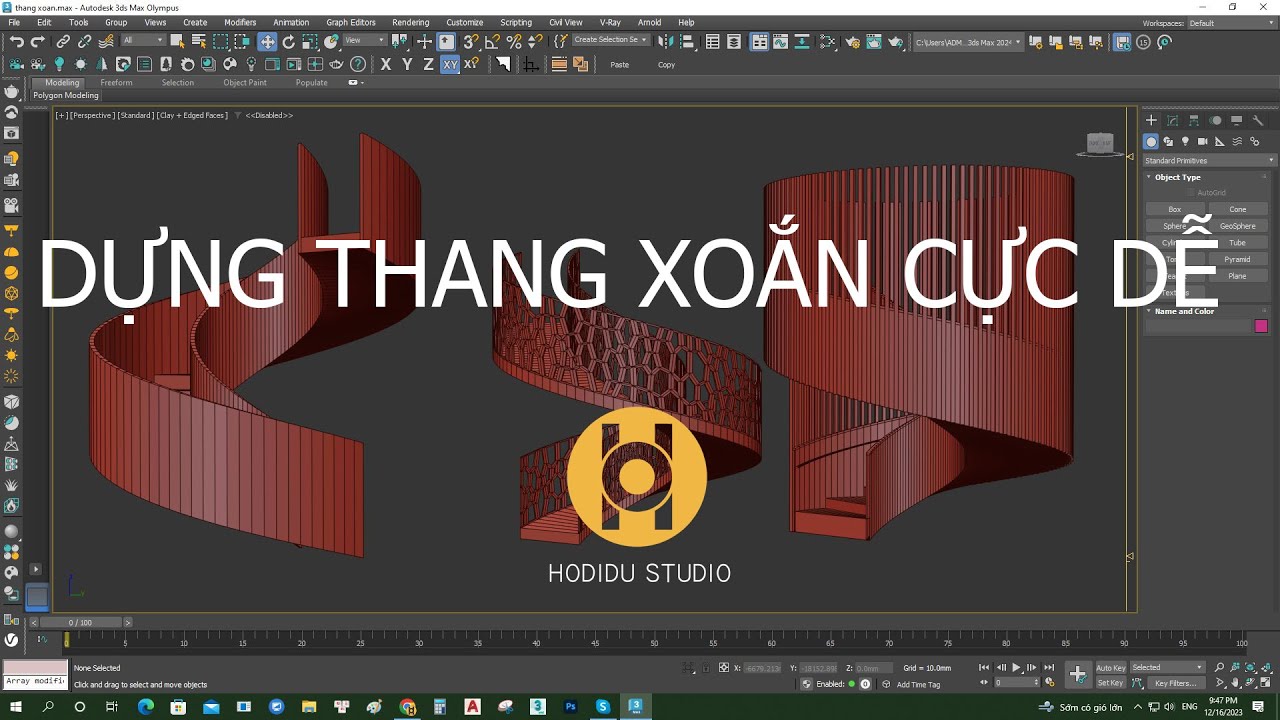Select the Lights category icon in Create panel

[1185, 141]
